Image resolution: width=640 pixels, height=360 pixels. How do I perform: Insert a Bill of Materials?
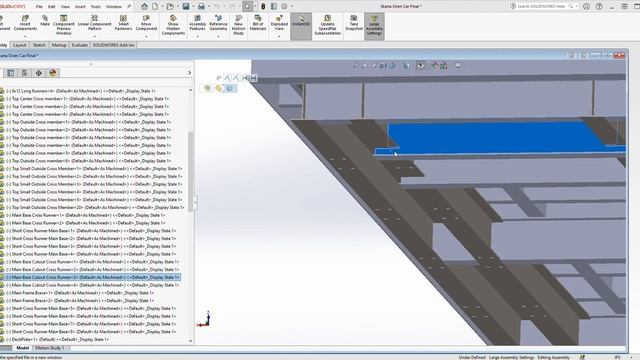pyautogui.click(x=258, y=23)
